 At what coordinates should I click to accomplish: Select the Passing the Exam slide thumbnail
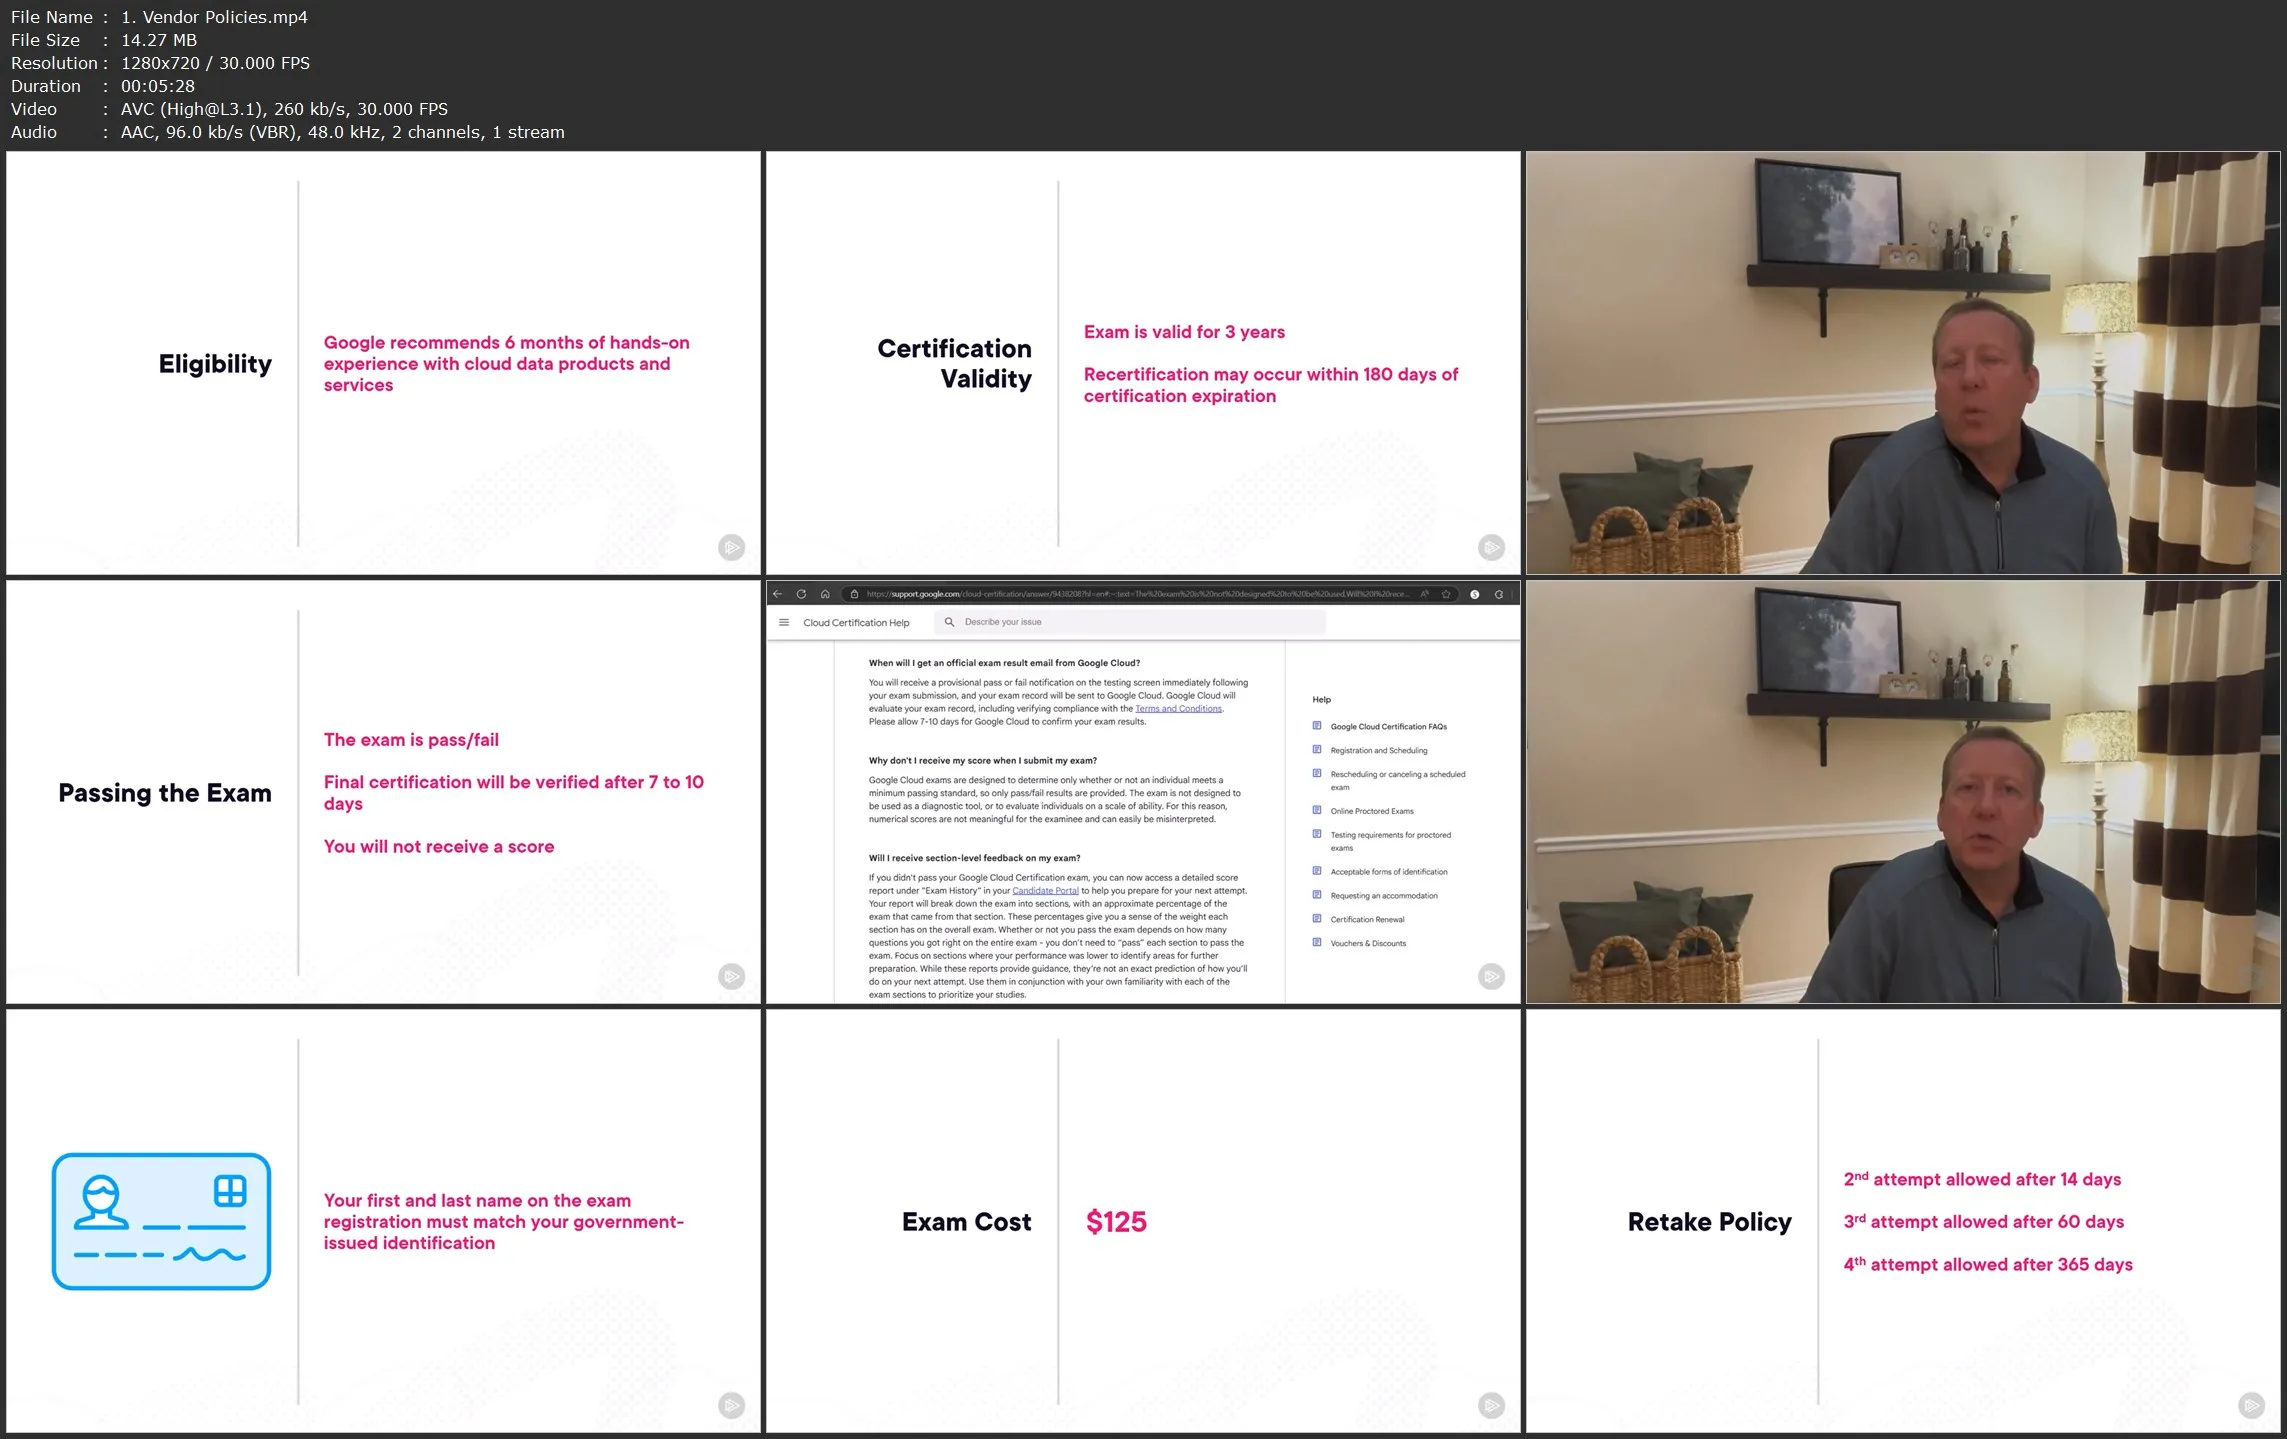click(384, 792)
